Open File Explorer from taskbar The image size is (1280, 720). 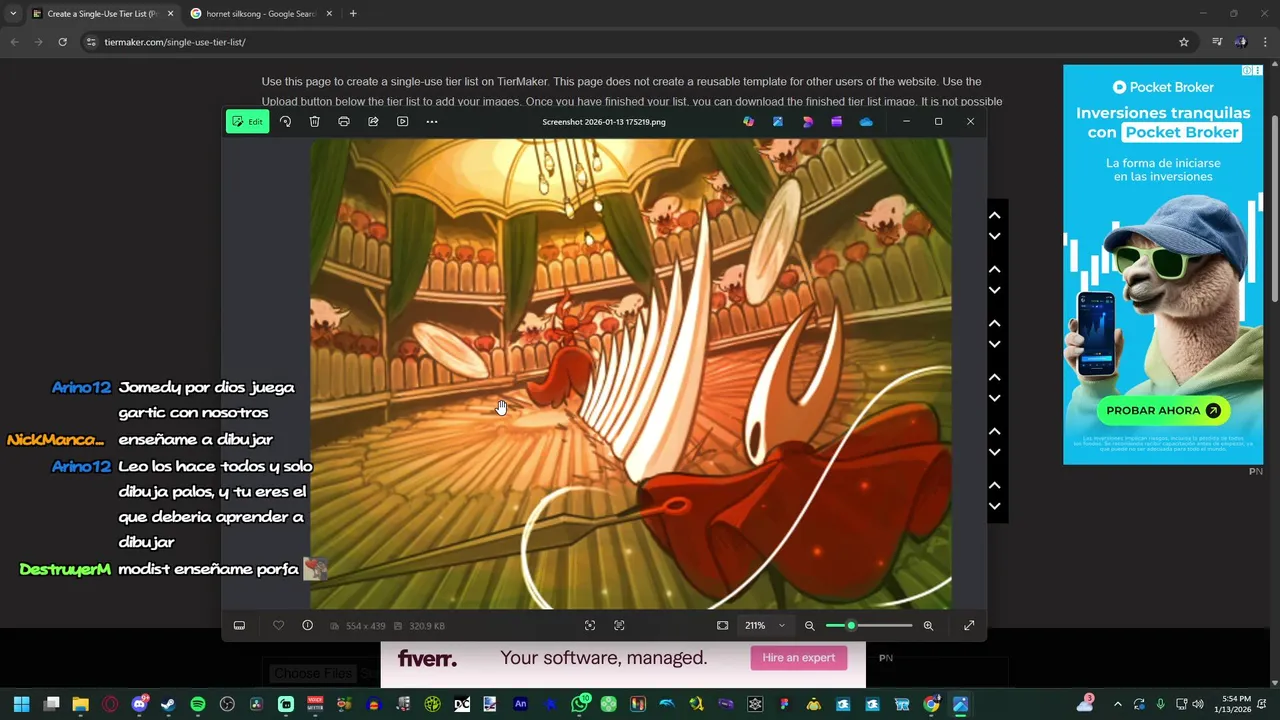[80, 704]
